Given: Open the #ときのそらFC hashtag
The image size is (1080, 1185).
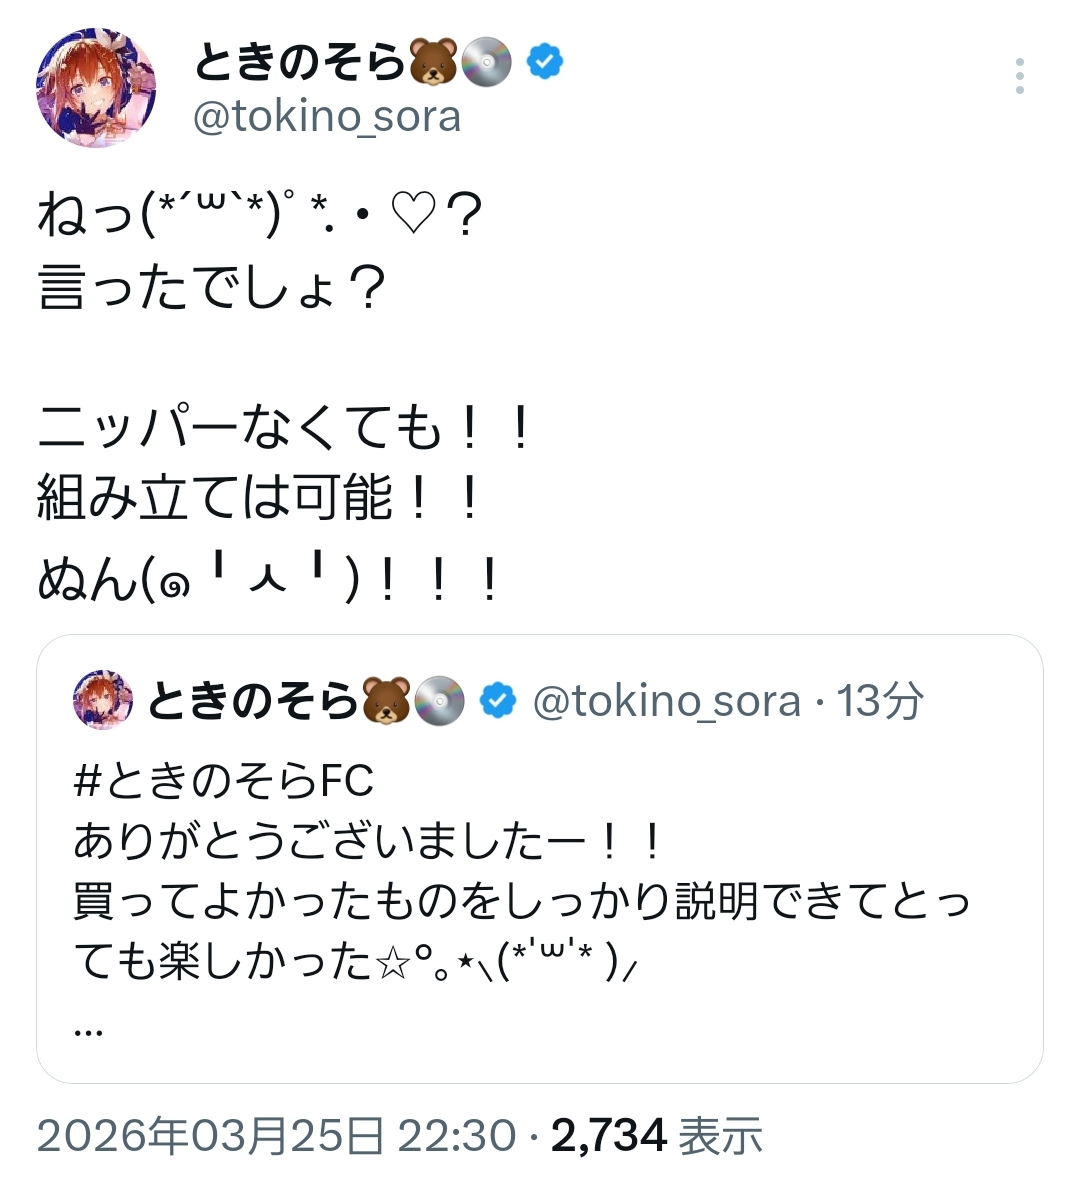Looking at the screenshot, I should (223, 781).
